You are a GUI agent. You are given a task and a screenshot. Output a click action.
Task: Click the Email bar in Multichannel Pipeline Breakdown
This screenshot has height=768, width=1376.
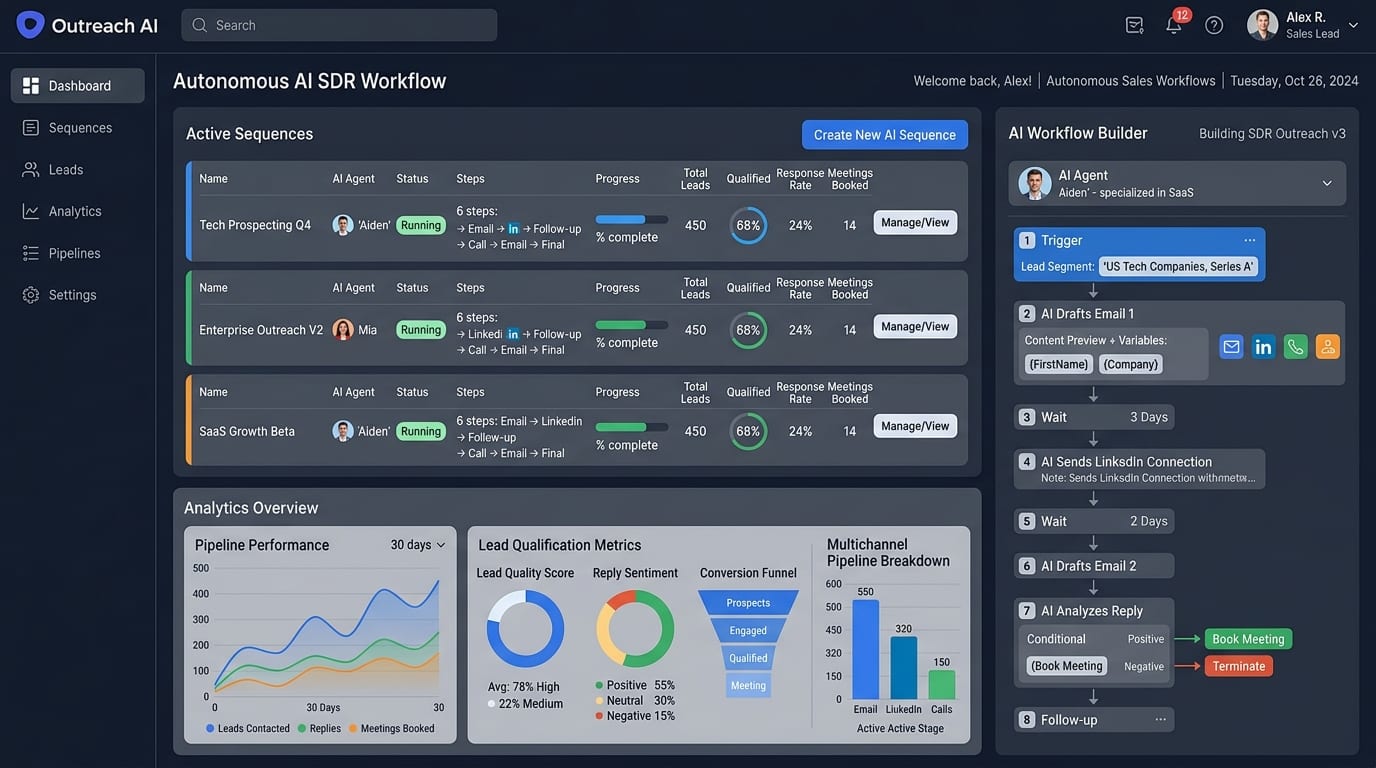tap(866, 649)
